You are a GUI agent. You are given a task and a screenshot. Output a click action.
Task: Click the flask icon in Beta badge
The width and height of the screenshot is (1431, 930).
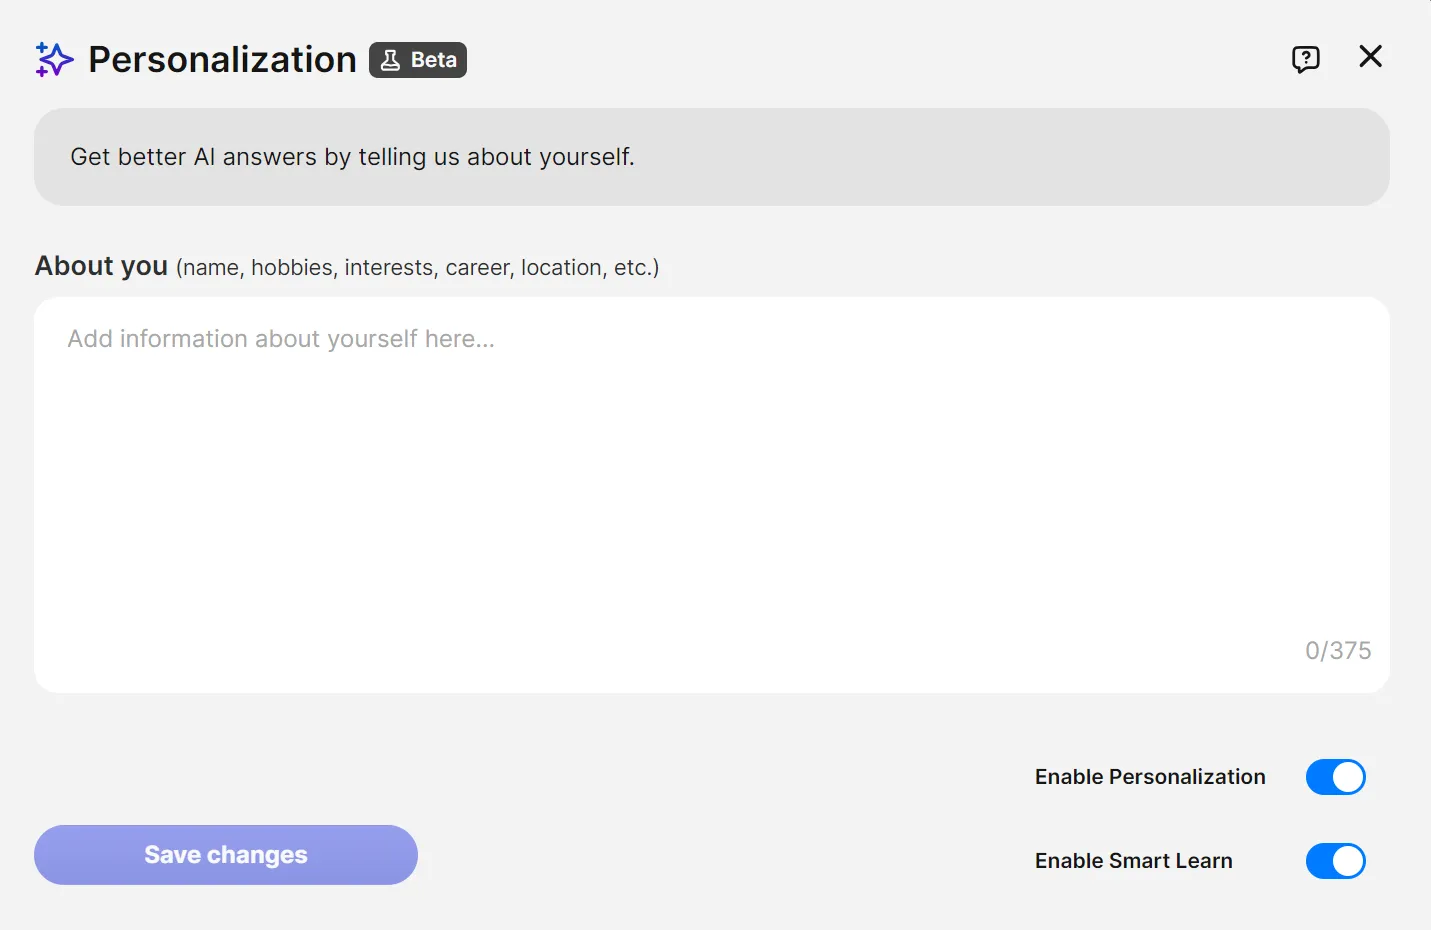pos(390,60)
